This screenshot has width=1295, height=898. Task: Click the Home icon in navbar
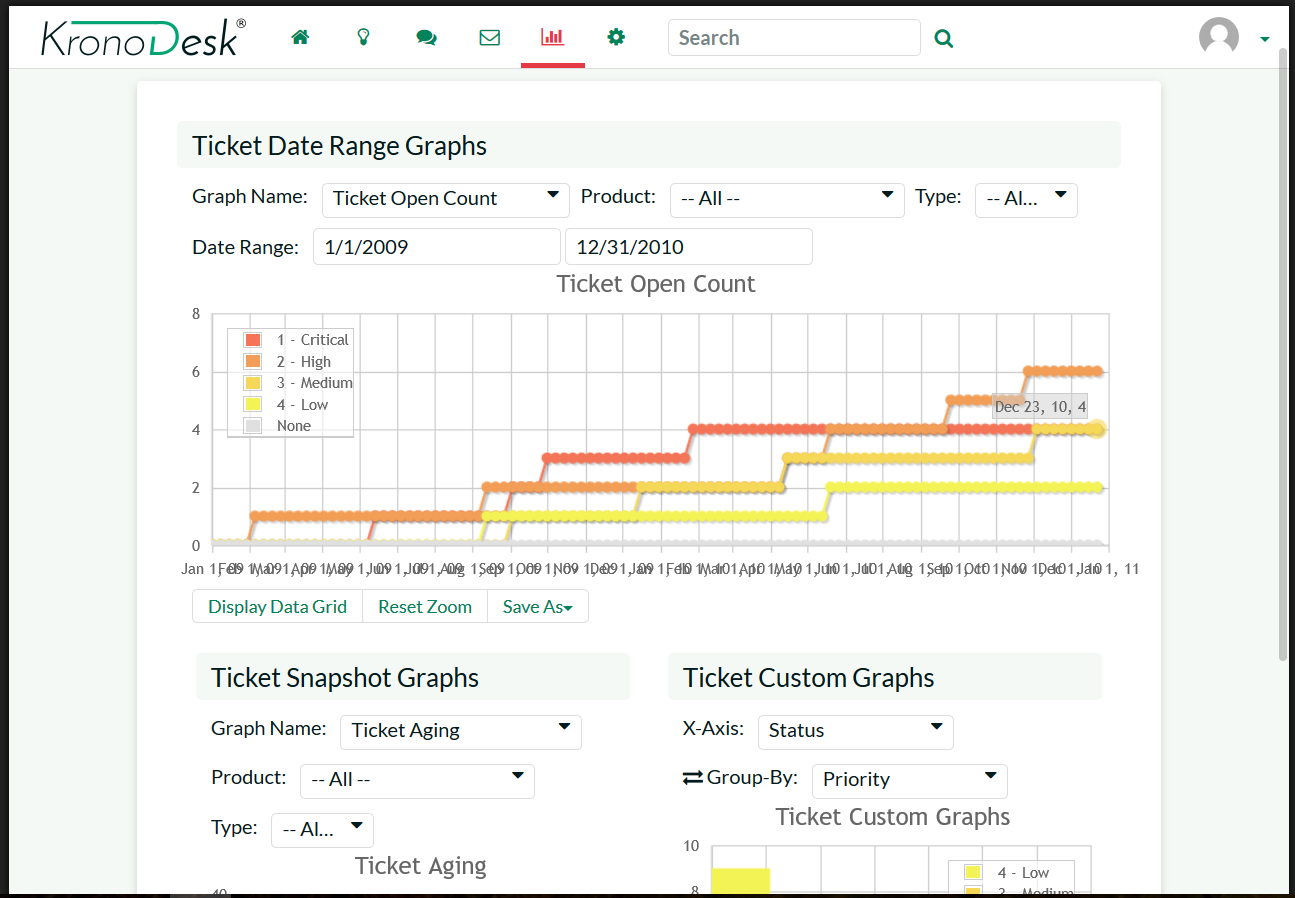300,38
